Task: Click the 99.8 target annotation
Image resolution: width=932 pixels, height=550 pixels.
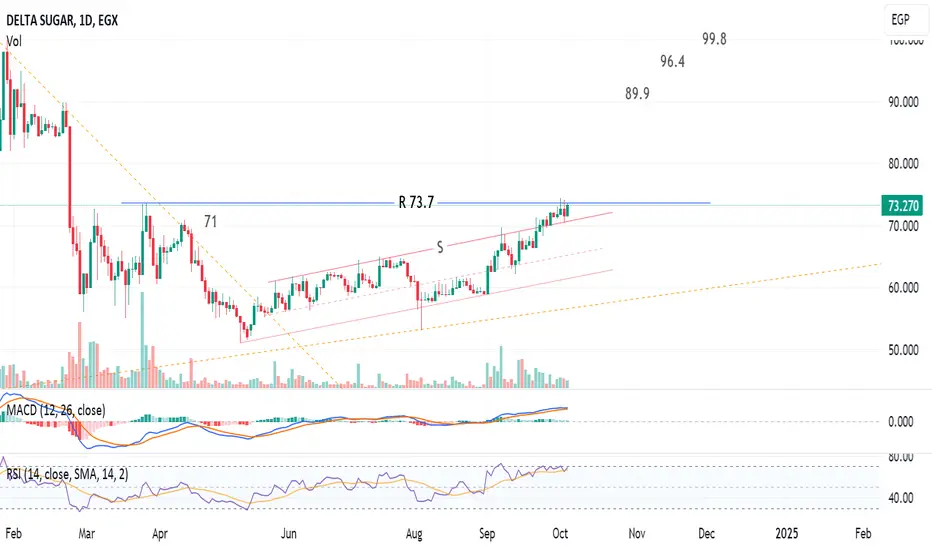Action: click(x=714, y=39)
